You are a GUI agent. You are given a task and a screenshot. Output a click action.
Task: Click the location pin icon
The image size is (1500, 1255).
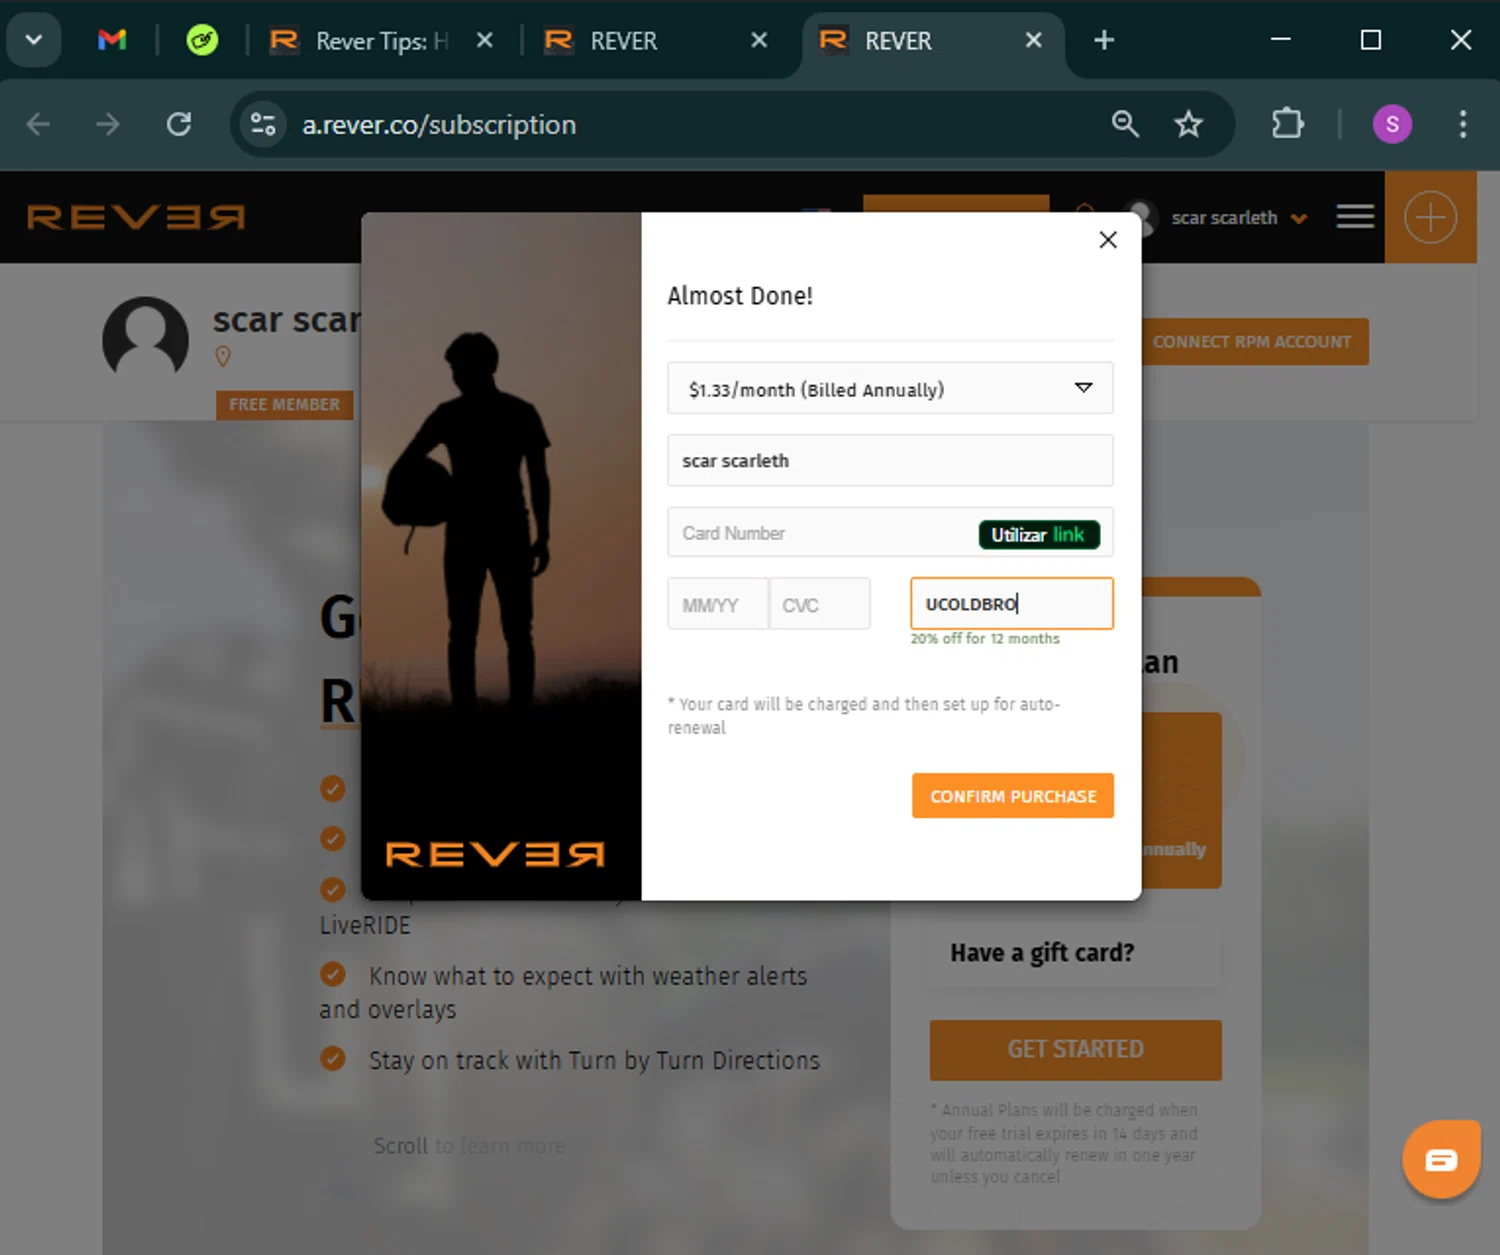tap(223, 356)
